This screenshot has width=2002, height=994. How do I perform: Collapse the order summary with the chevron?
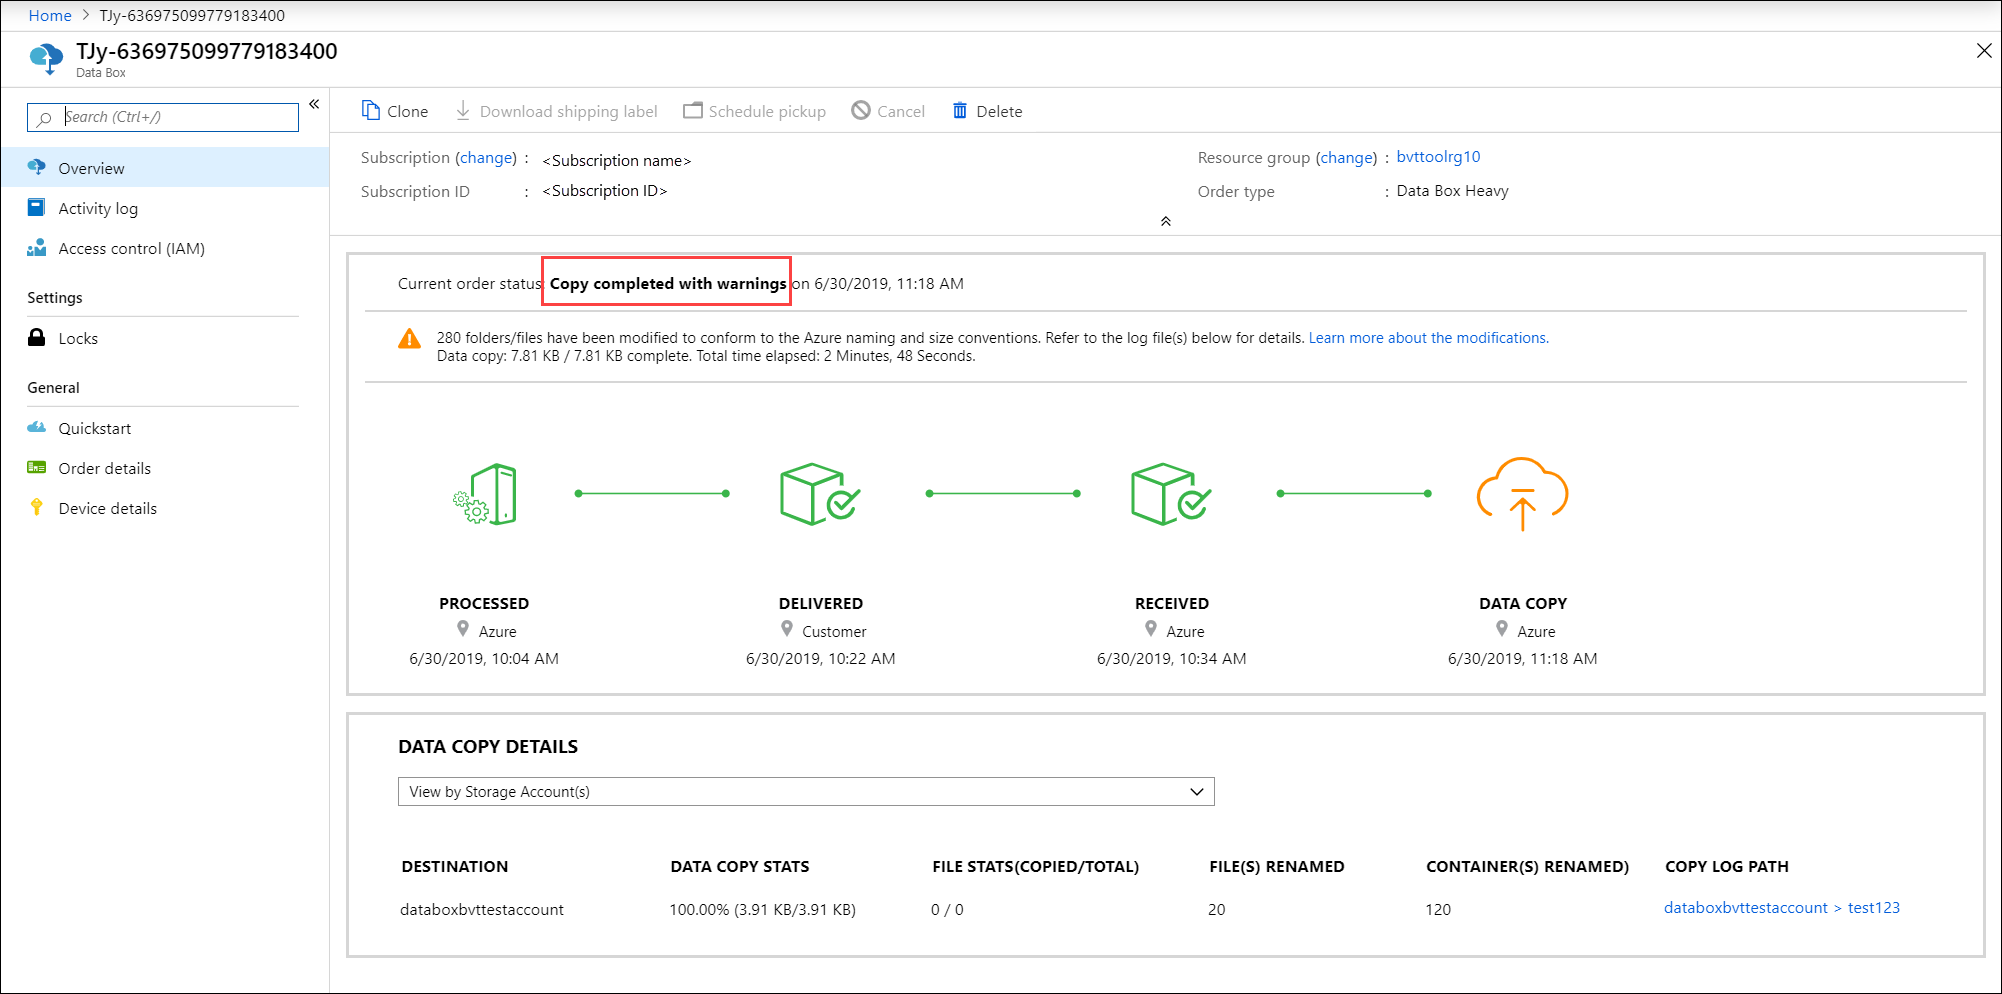click(1165, 221)
